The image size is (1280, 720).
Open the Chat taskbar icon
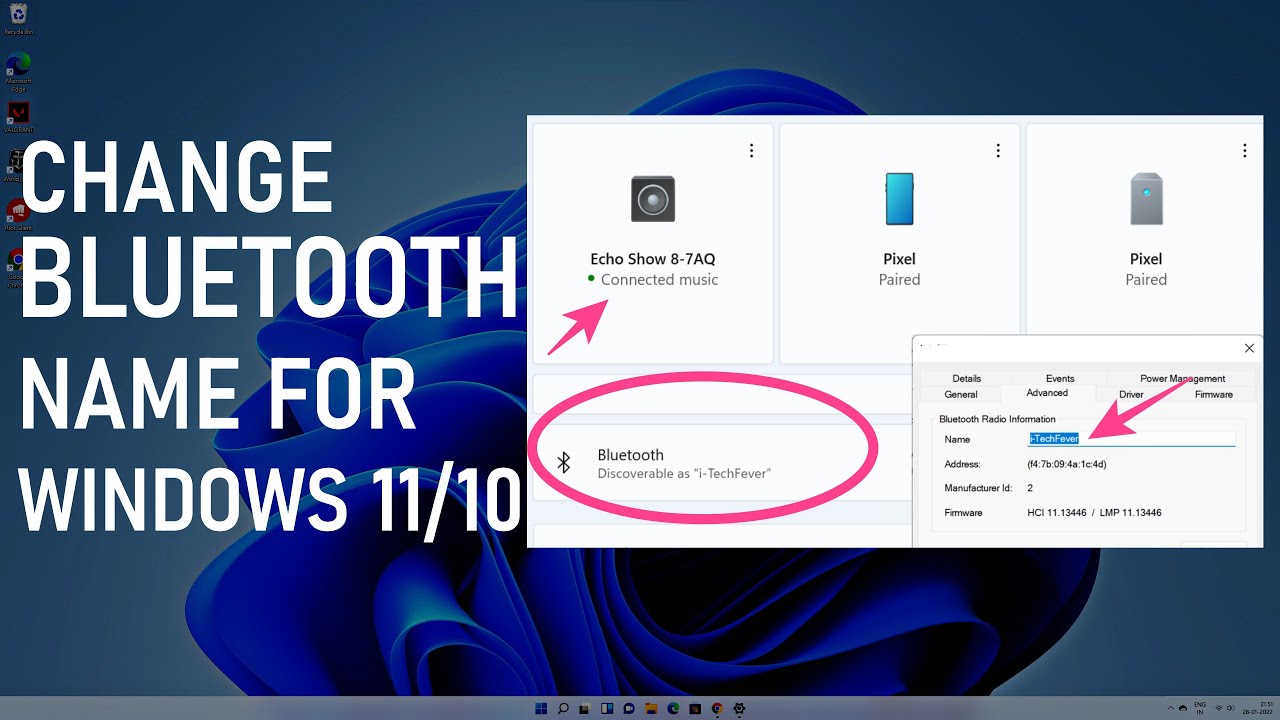coord(629,708)
